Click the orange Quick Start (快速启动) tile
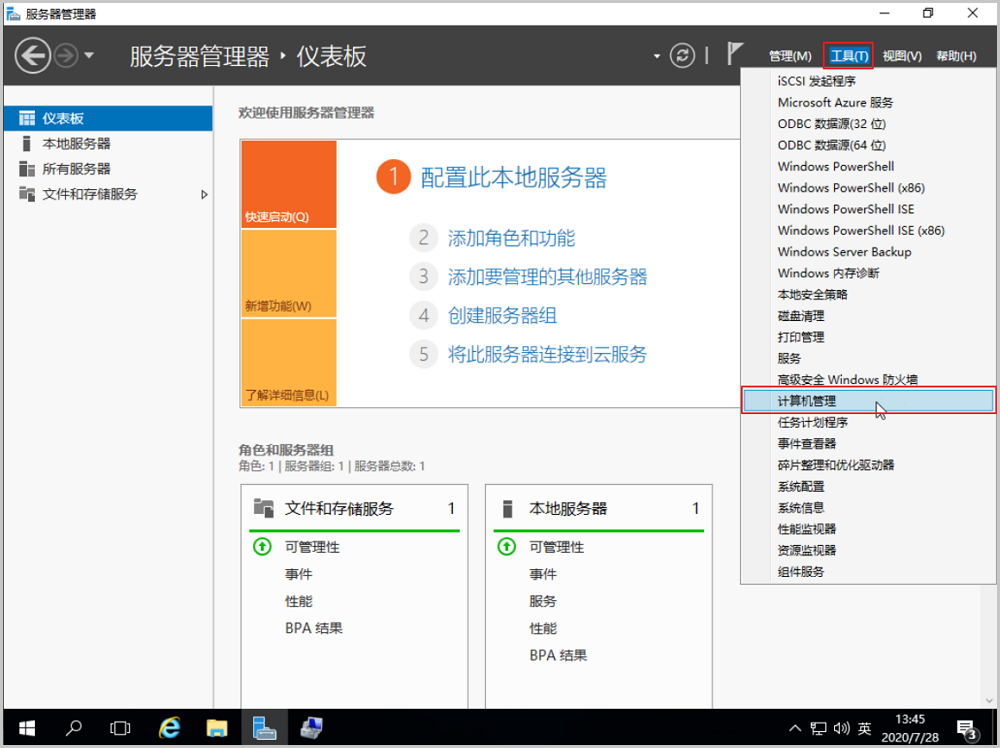Viewport: 1000px width, 748px height. click(x=289, y=185)
